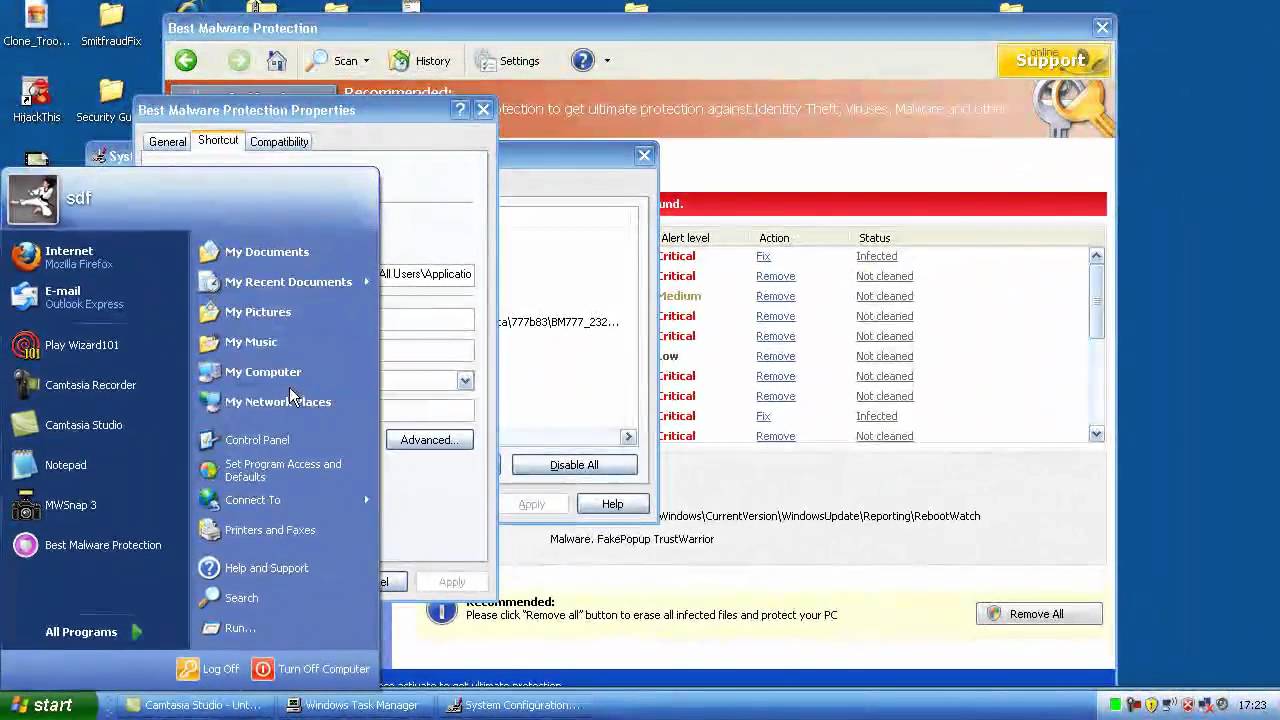Viewport: 1280px width, 720px height.
Task: Click Remove All button
Action: click(1039, 614)
